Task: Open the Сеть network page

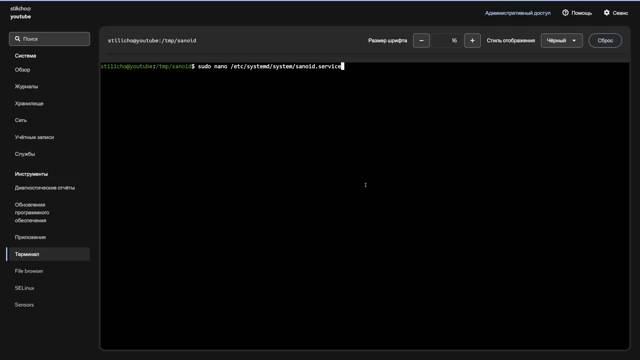Action: [x=21, y=120]
